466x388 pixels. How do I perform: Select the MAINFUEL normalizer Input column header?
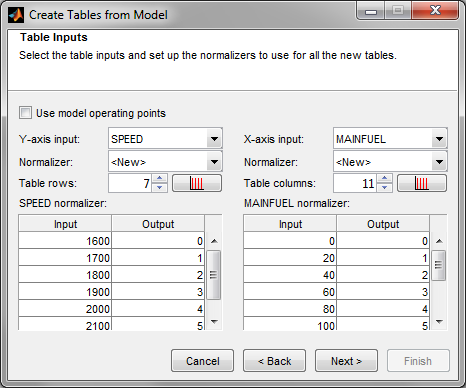pyautogui.click(x=290, y=224)
